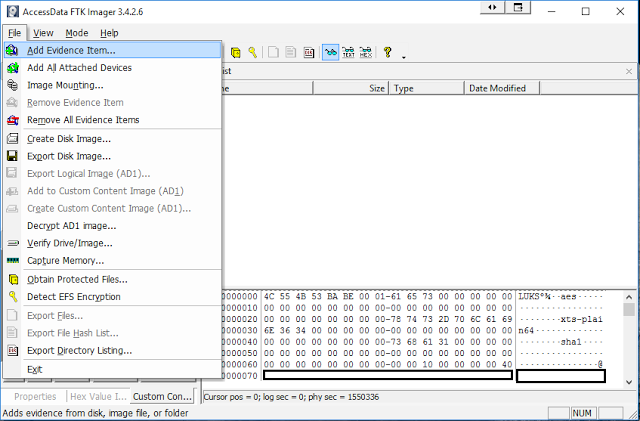This screenshot has width=640, height=421.
Task: Switch to Properties tab
Action: [35, 396]
